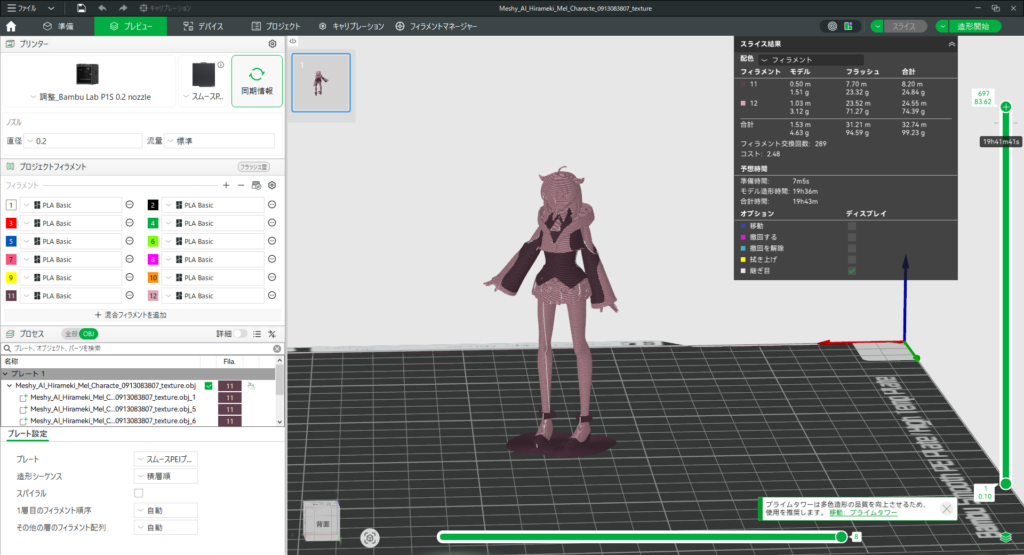Switch process scope 全般/OBJ toggle

80,334
